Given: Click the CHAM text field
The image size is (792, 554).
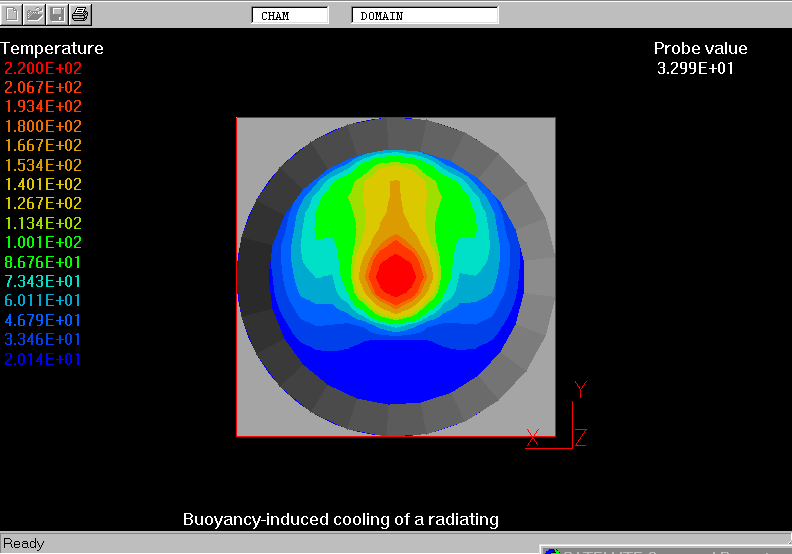Looking at the screenshot, I should [x=290, y=15].
